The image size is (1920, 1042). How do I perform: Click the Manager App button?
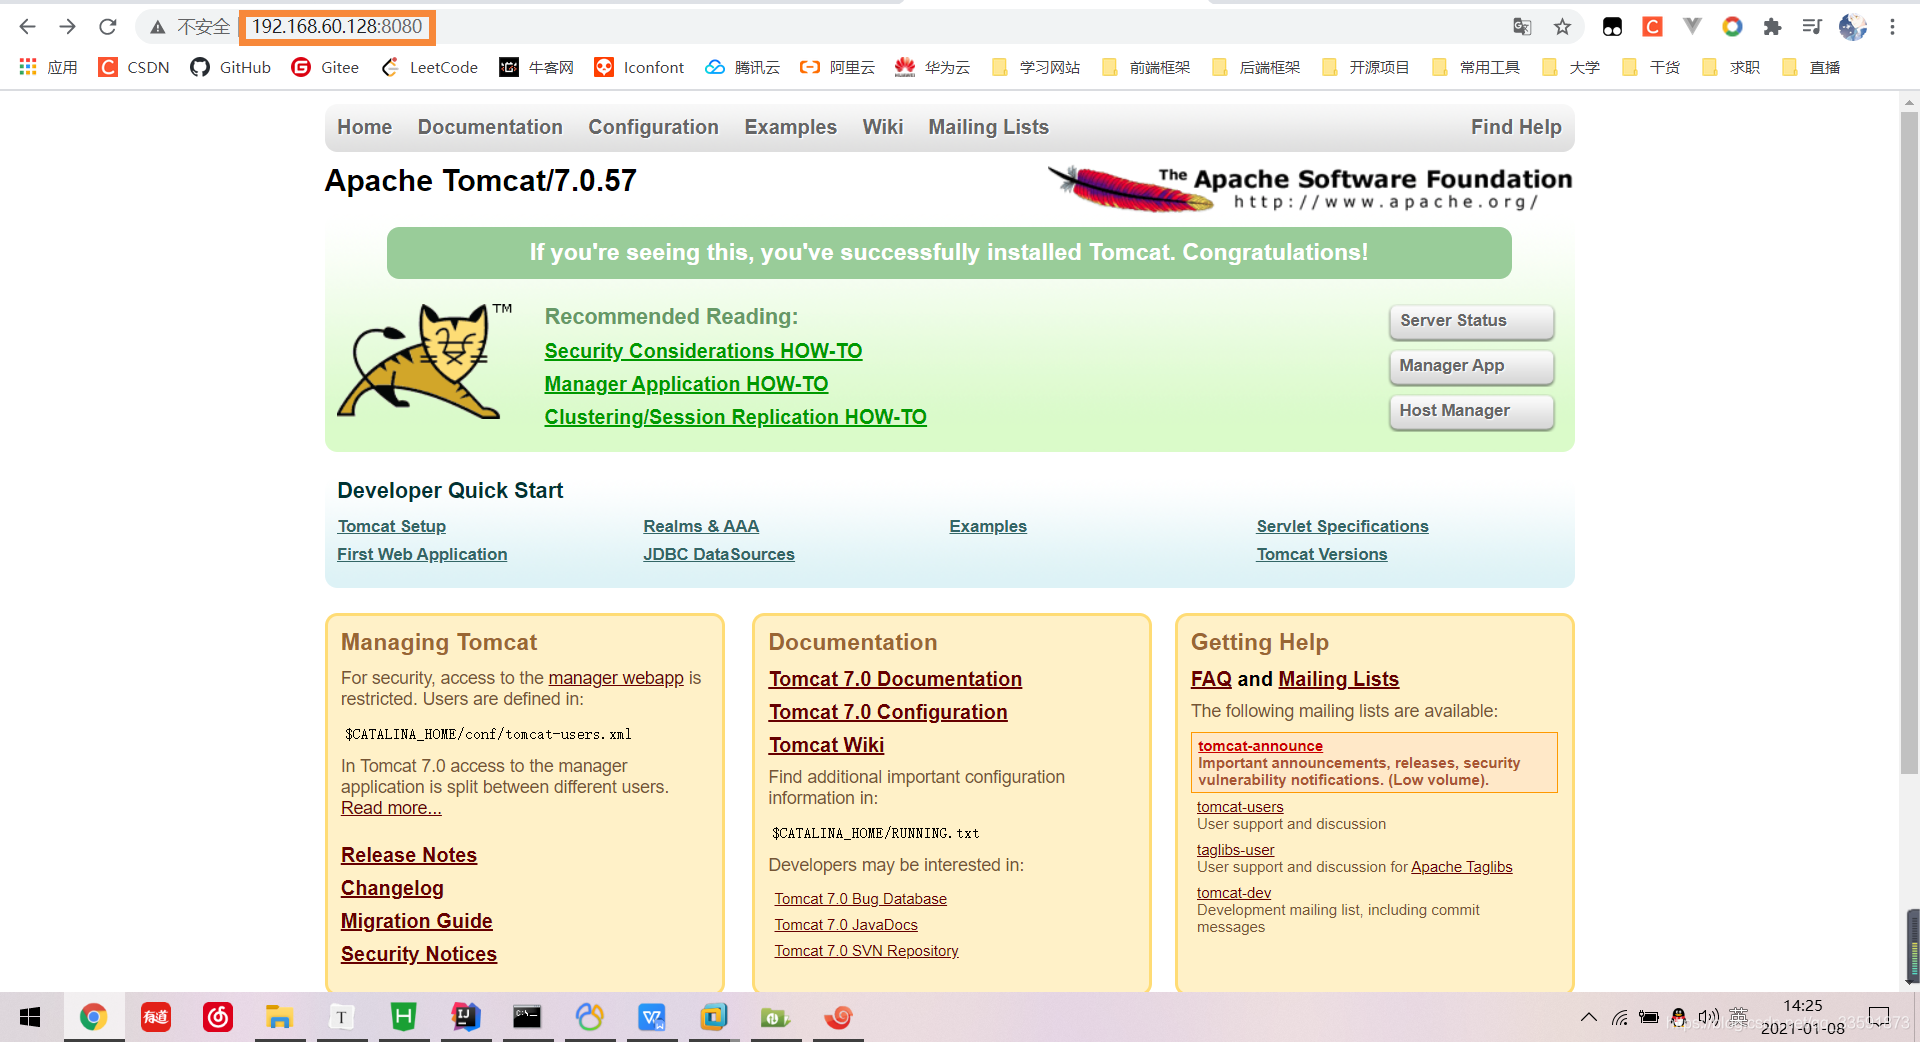point(1471,366)
